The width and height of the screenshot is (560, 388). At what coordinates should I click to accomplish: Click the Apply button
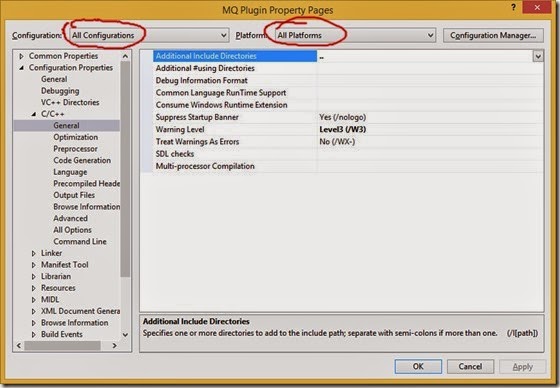[522, 367]
